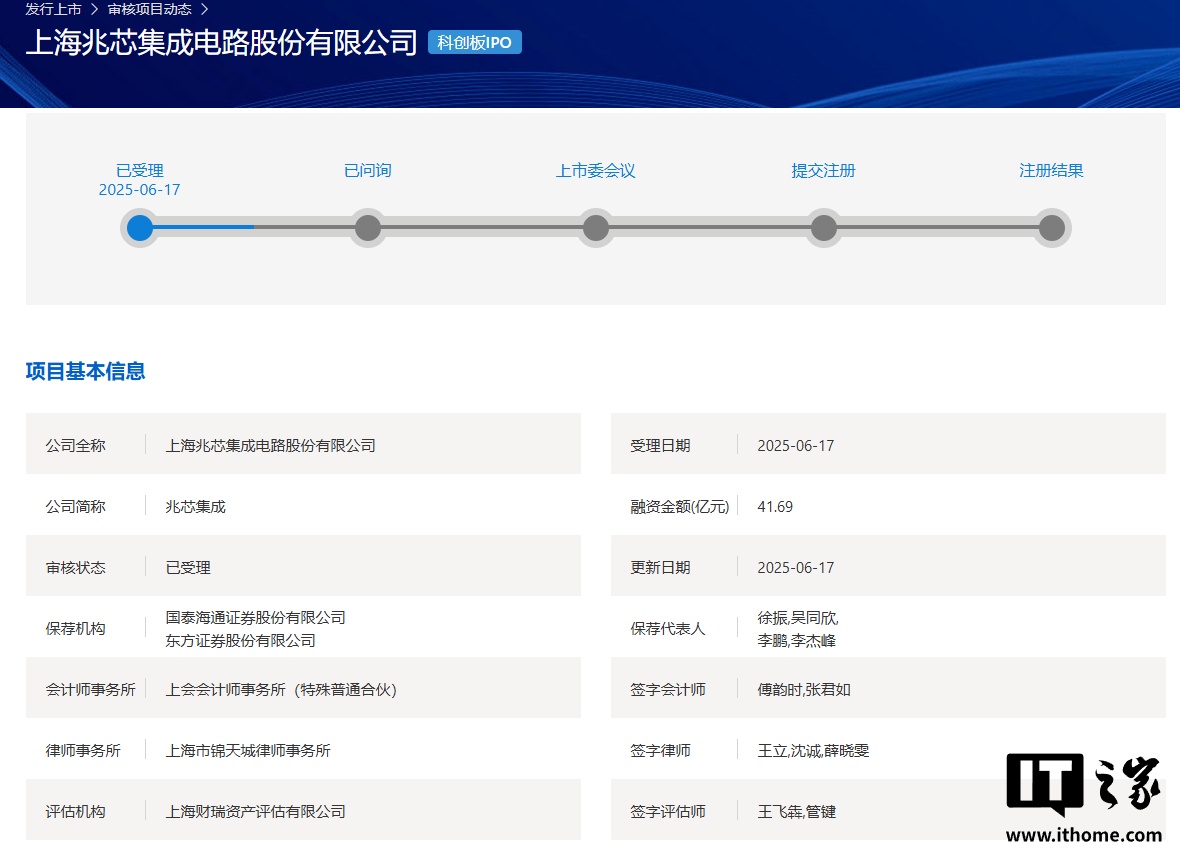The image size is (1180, 857).
Task: Click the 公司全称 field label
Action: click(75, 445)
